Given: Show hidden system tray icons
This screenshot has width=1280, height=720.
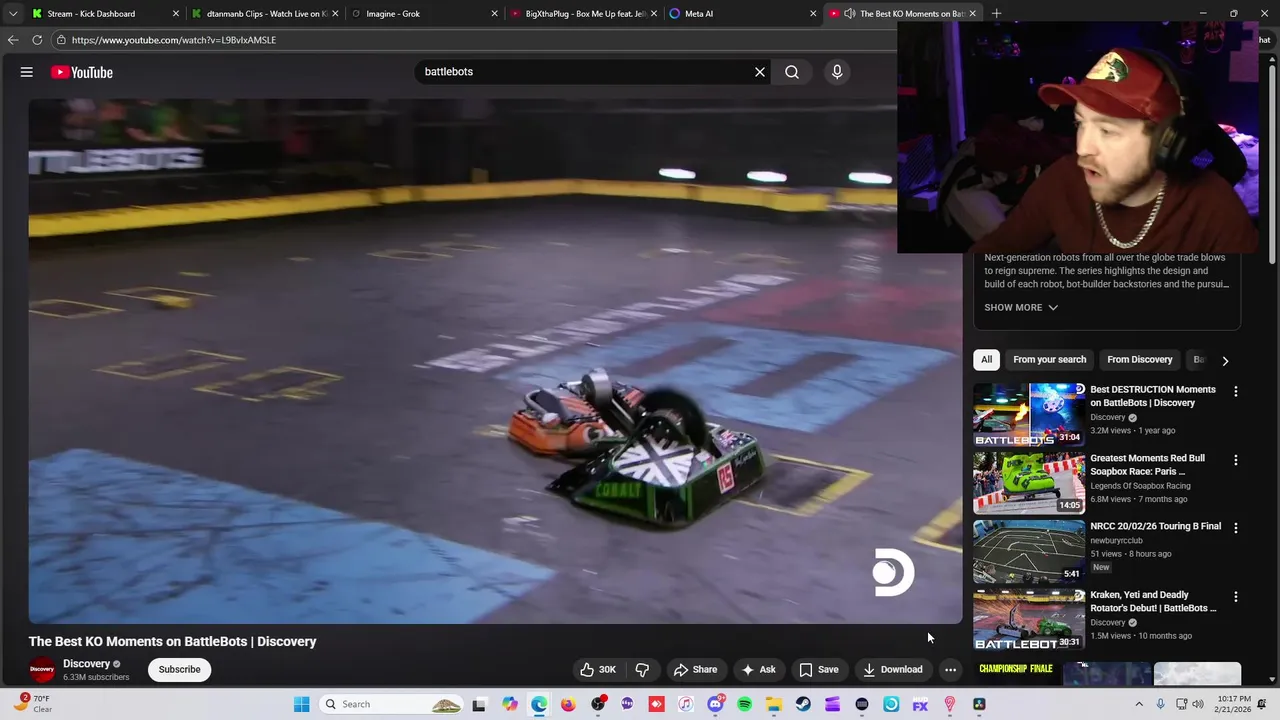Looking at the screenshot, I should click(1139, 704).
